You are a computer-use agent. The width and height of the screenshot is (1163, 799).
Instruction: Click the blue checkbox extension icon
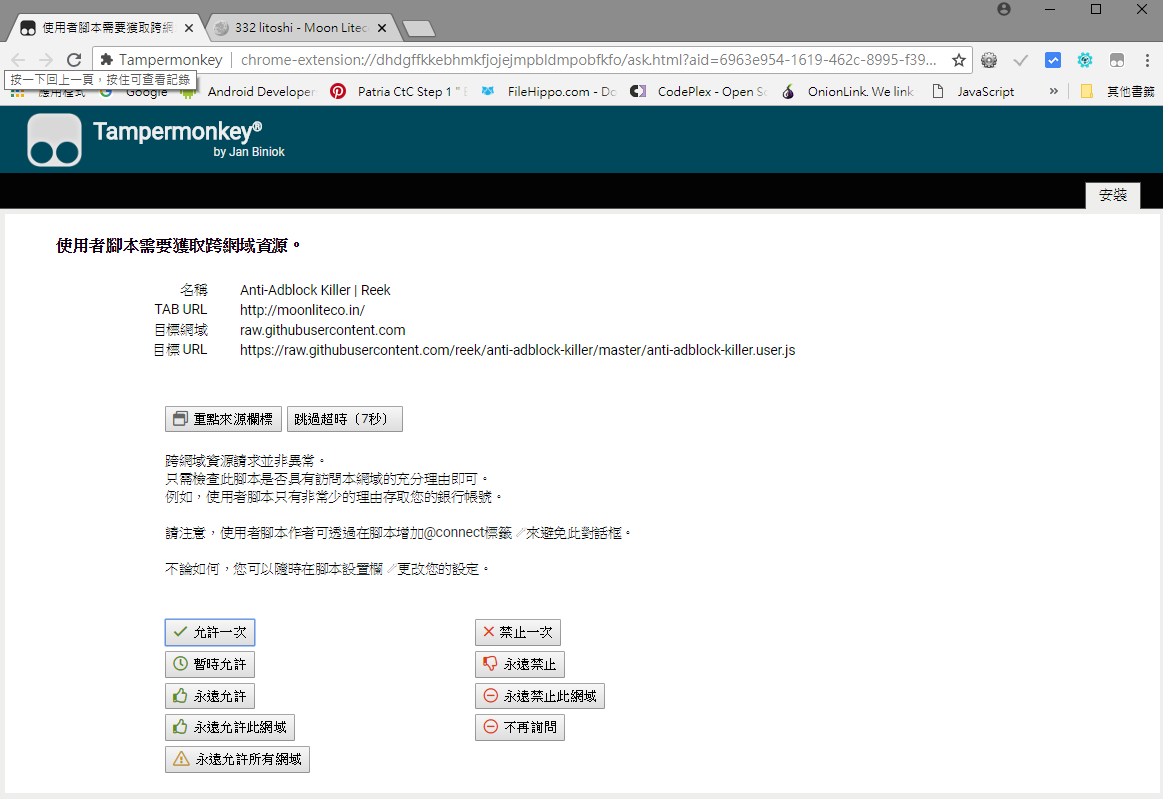coord(1052,60)
